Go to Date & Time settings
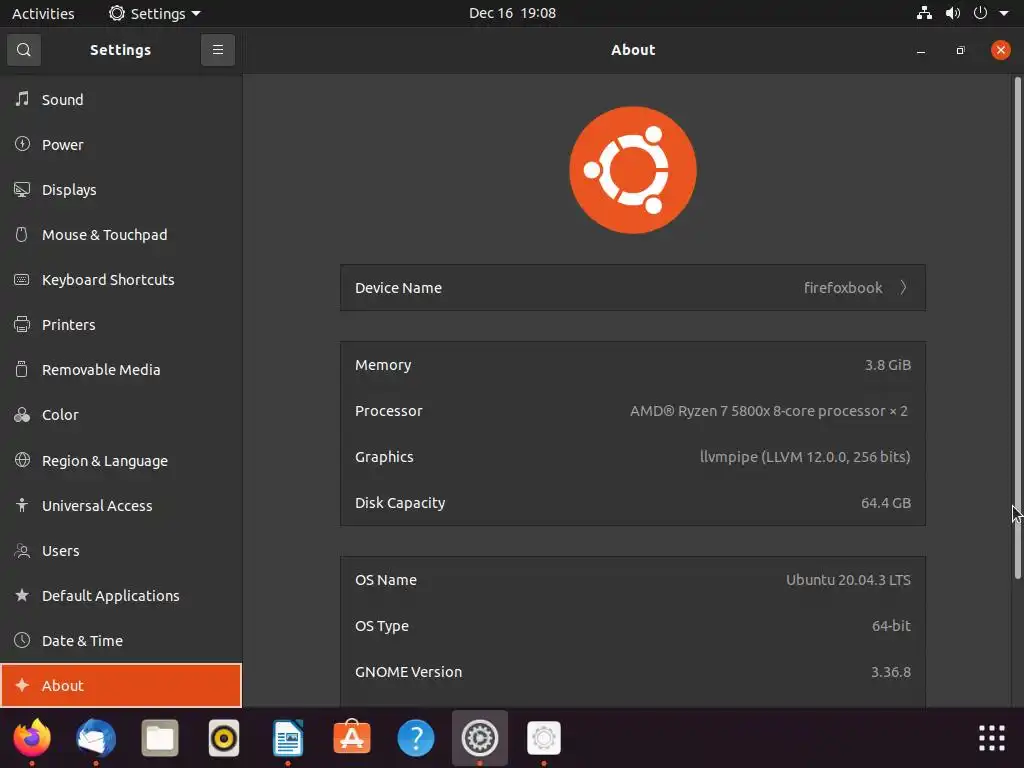Screen dimensions: 1024x768 (121, 641)
